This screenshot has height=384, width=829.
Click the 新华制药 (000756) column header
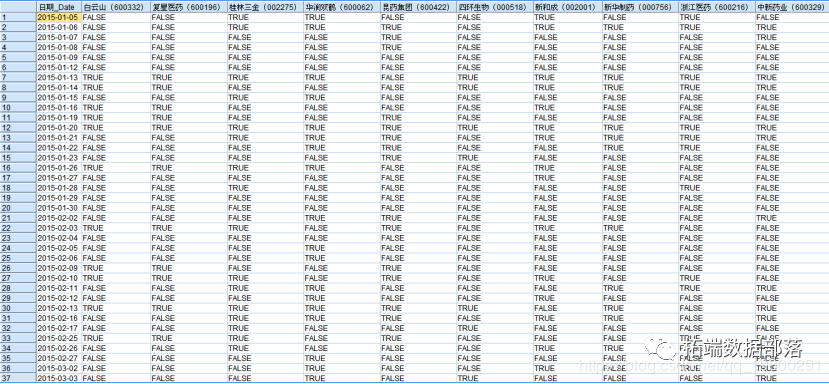(x=640, y=7)
